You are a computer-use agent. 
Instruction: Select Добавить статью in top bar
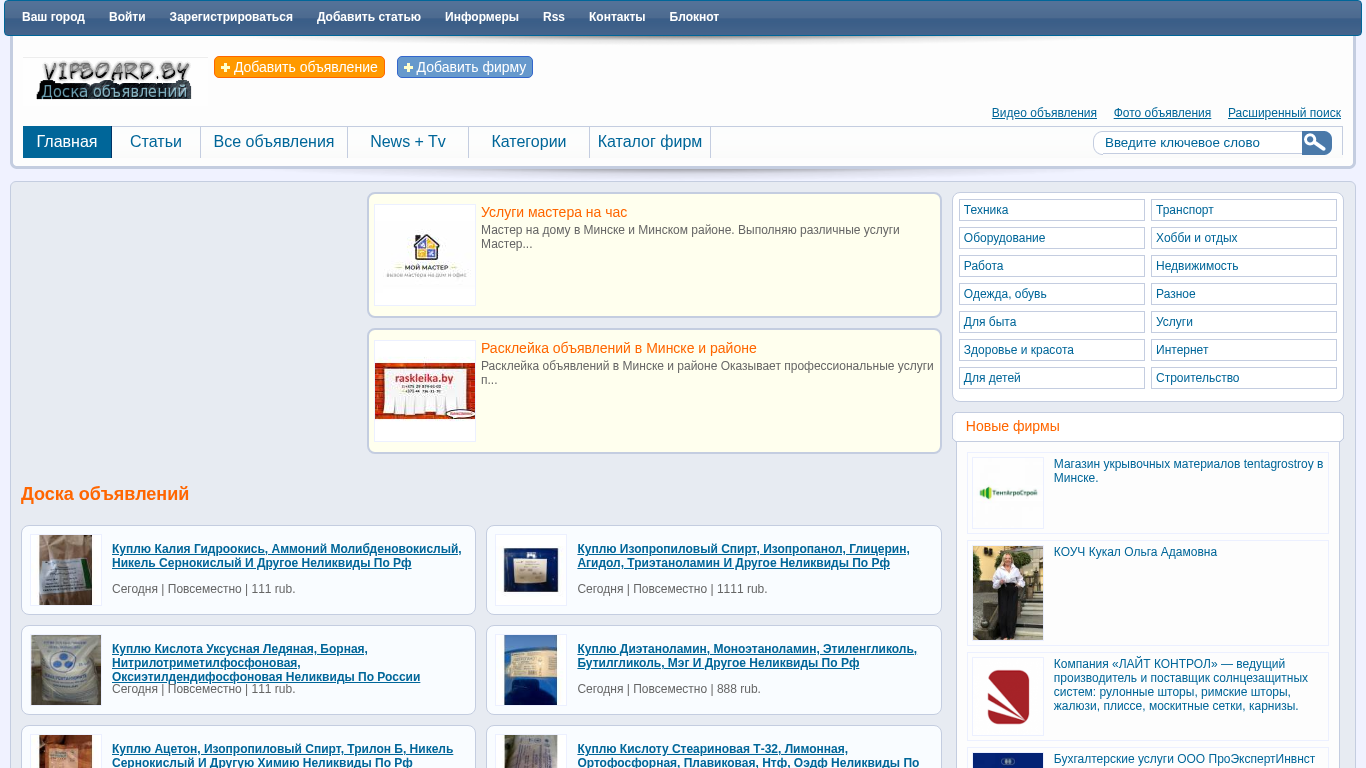pyautogui.click(x=369, y=17)
